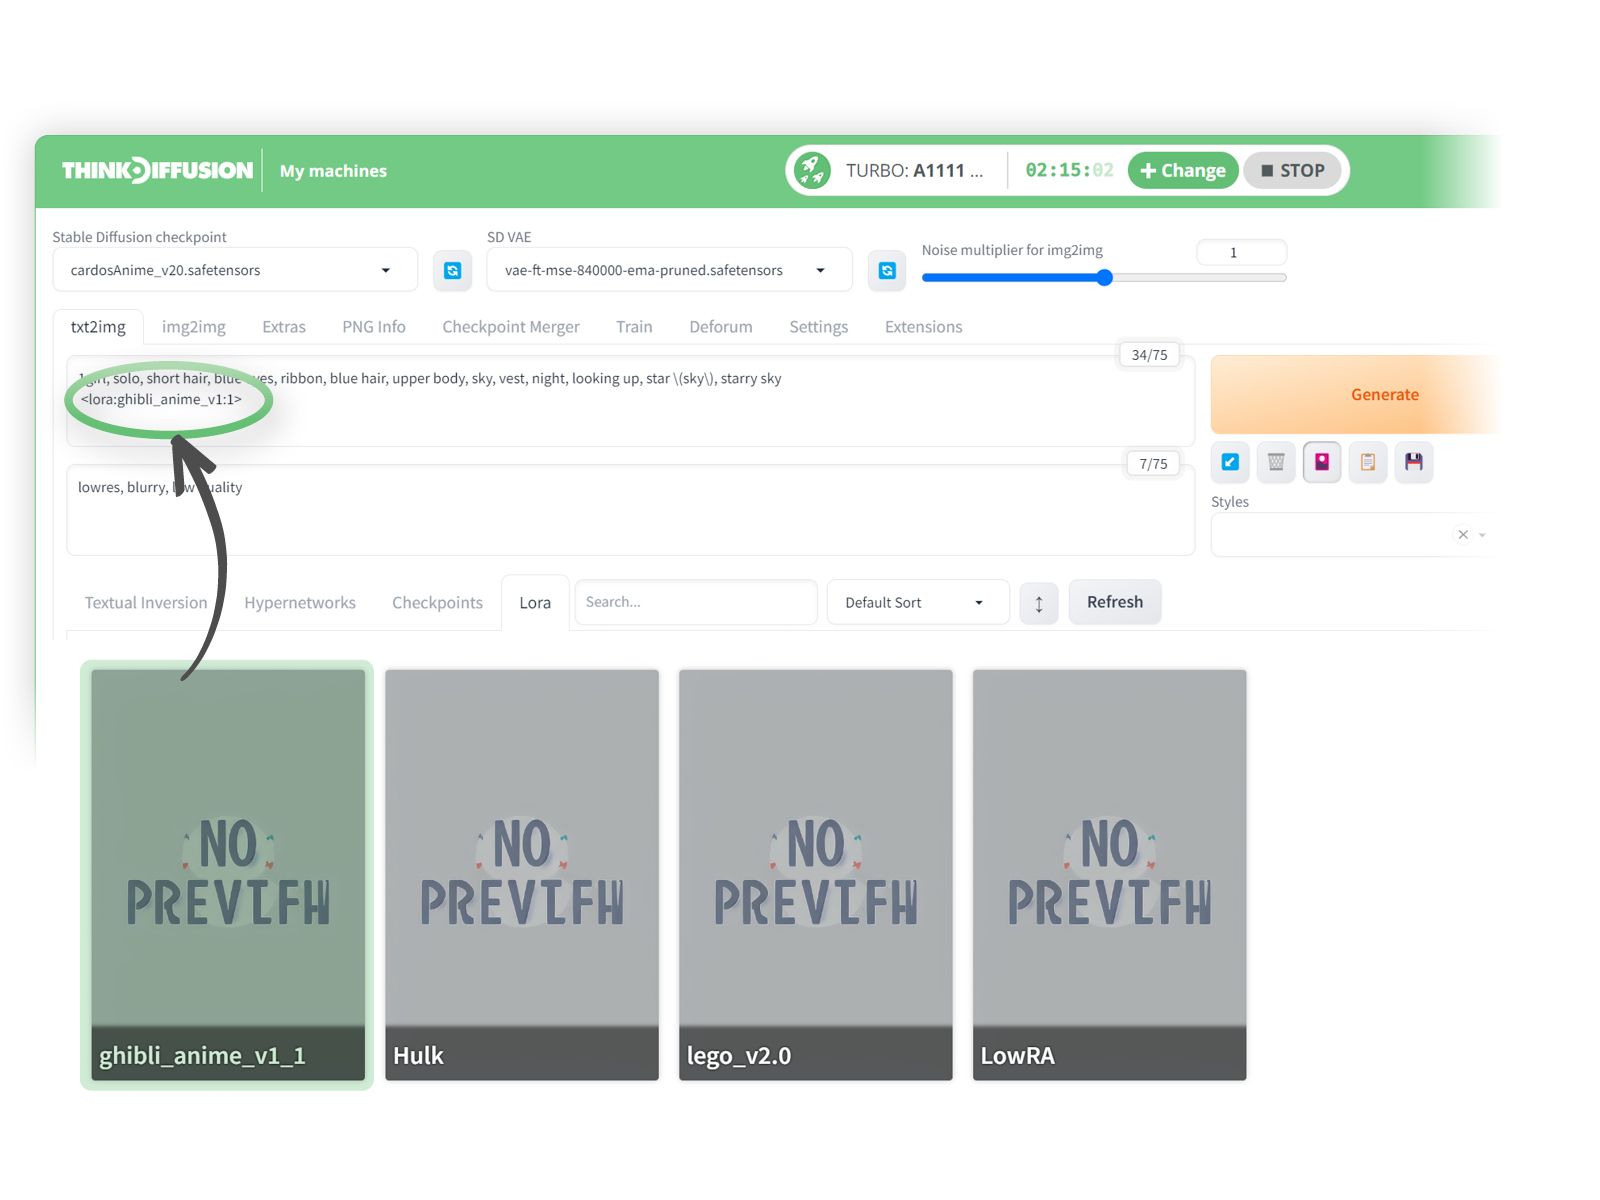Select the Hulk Lora card
Screen dimensions: 1600x1200
522,875
